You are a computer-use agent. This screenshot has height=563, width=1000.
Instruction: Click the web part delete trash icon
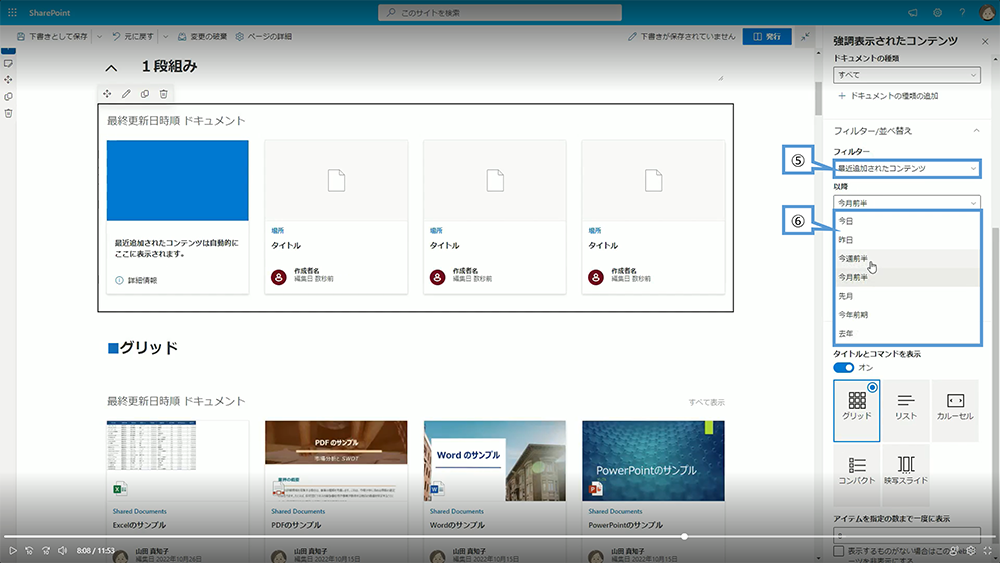163,94
